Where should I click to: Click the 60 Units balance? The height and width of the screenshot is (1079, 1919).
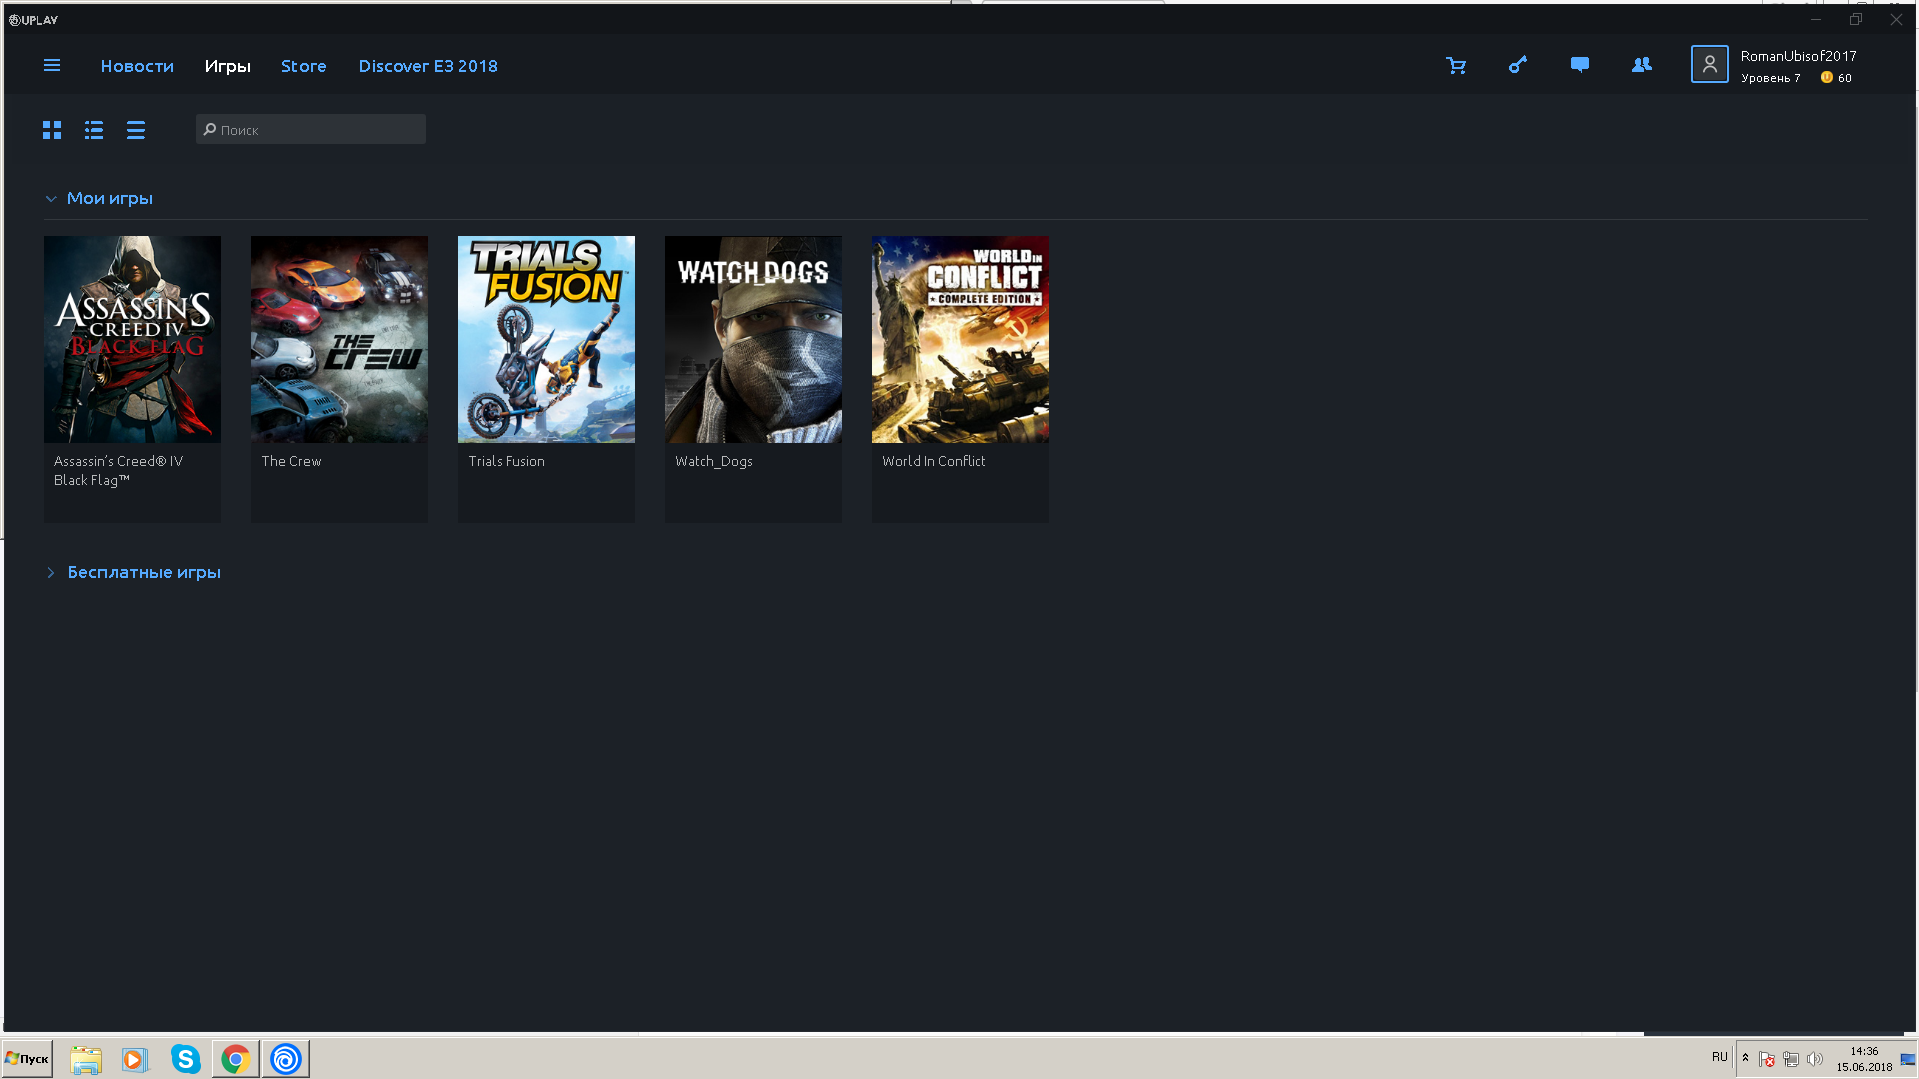pos(1845,78)
